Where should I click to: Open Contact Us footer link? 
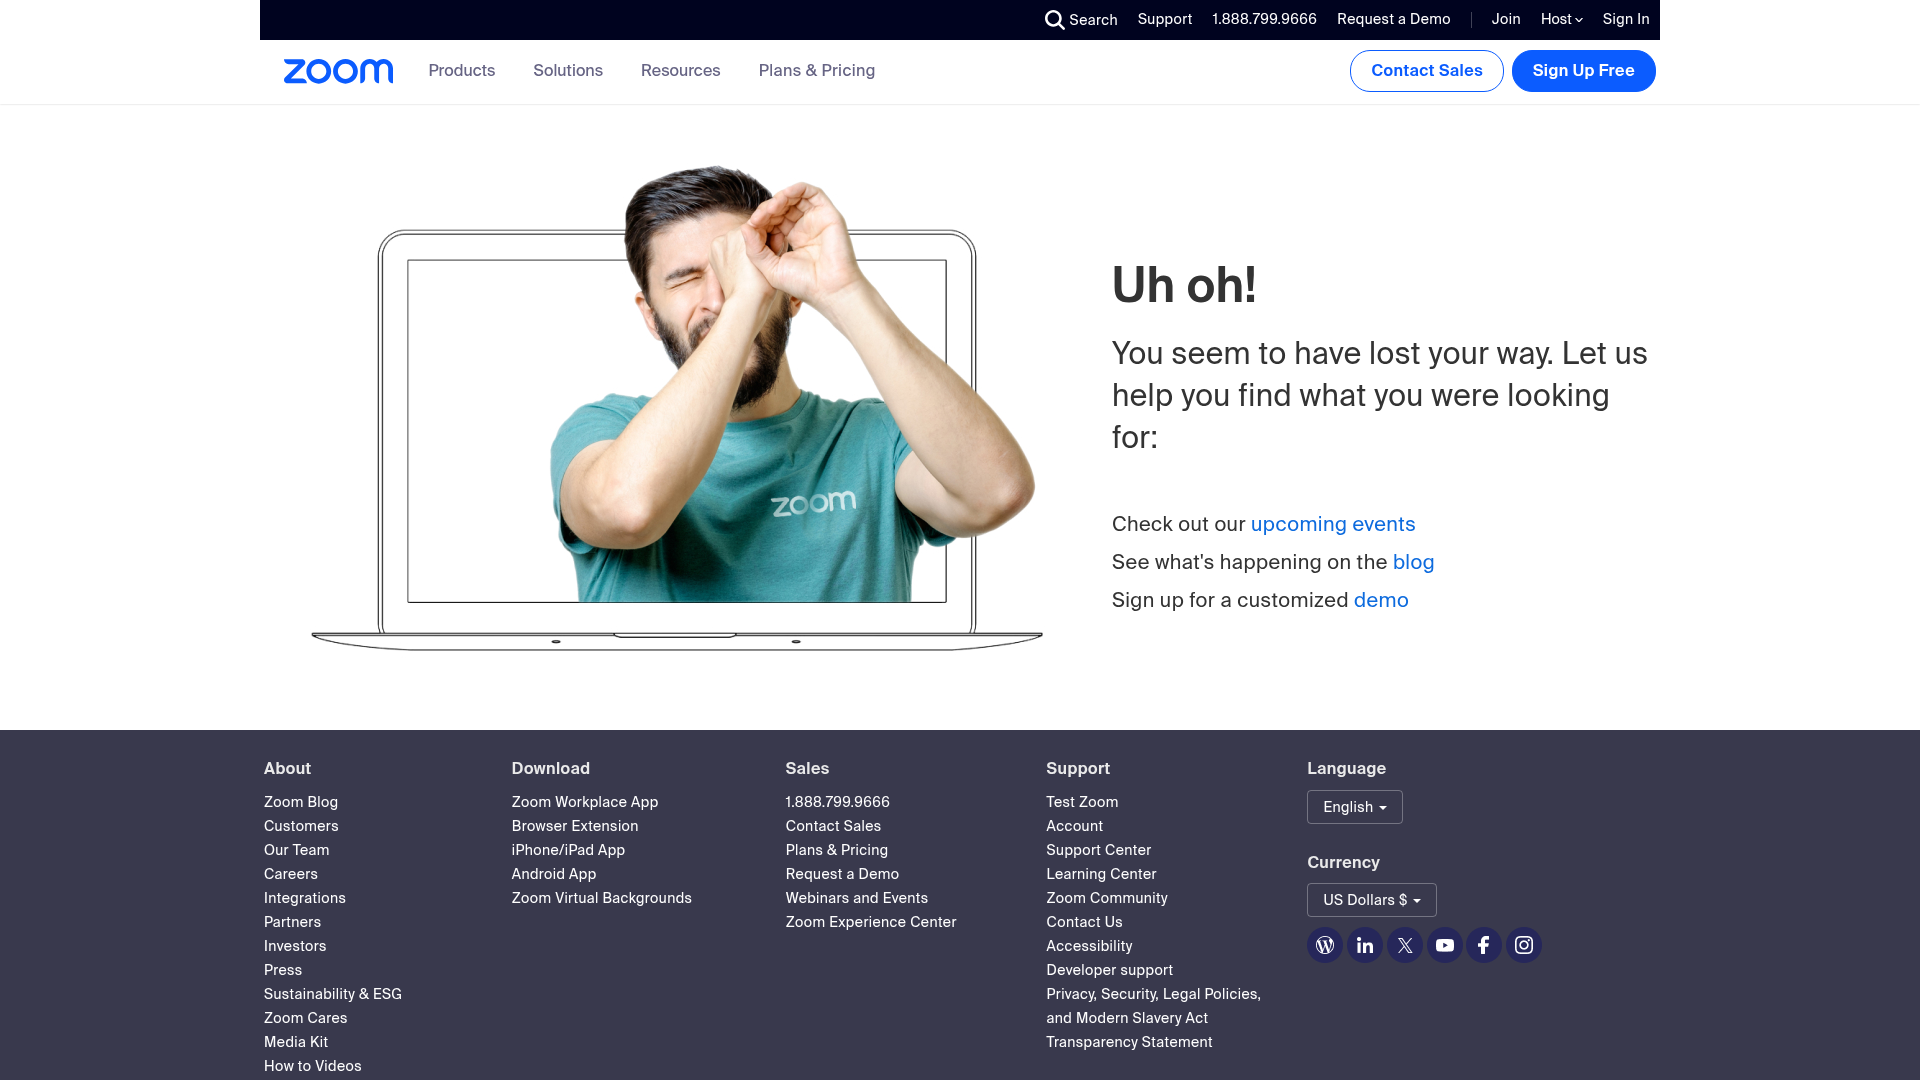coord(1084,922)
